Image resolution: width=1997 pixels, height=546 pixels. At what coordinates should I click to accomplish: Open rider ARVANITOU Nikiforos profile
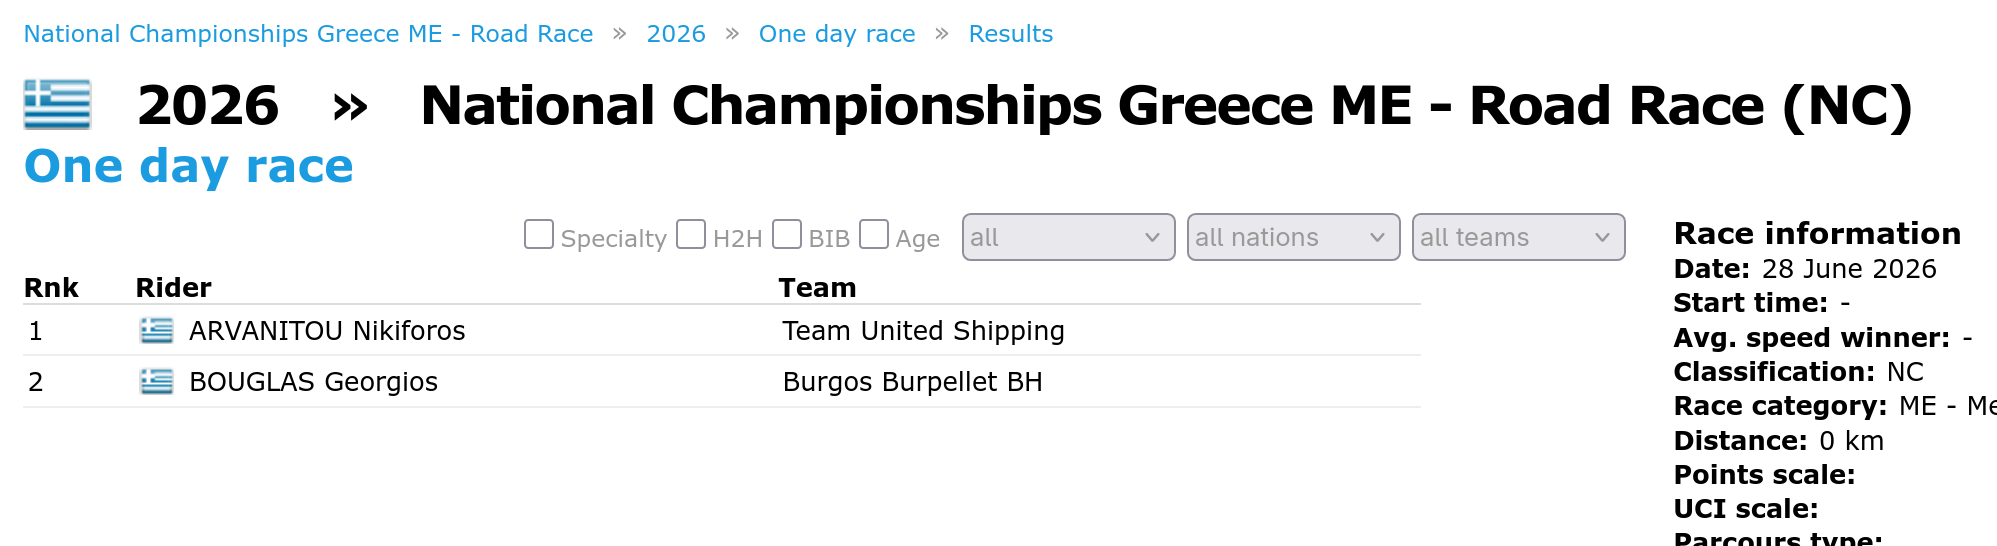327,331
